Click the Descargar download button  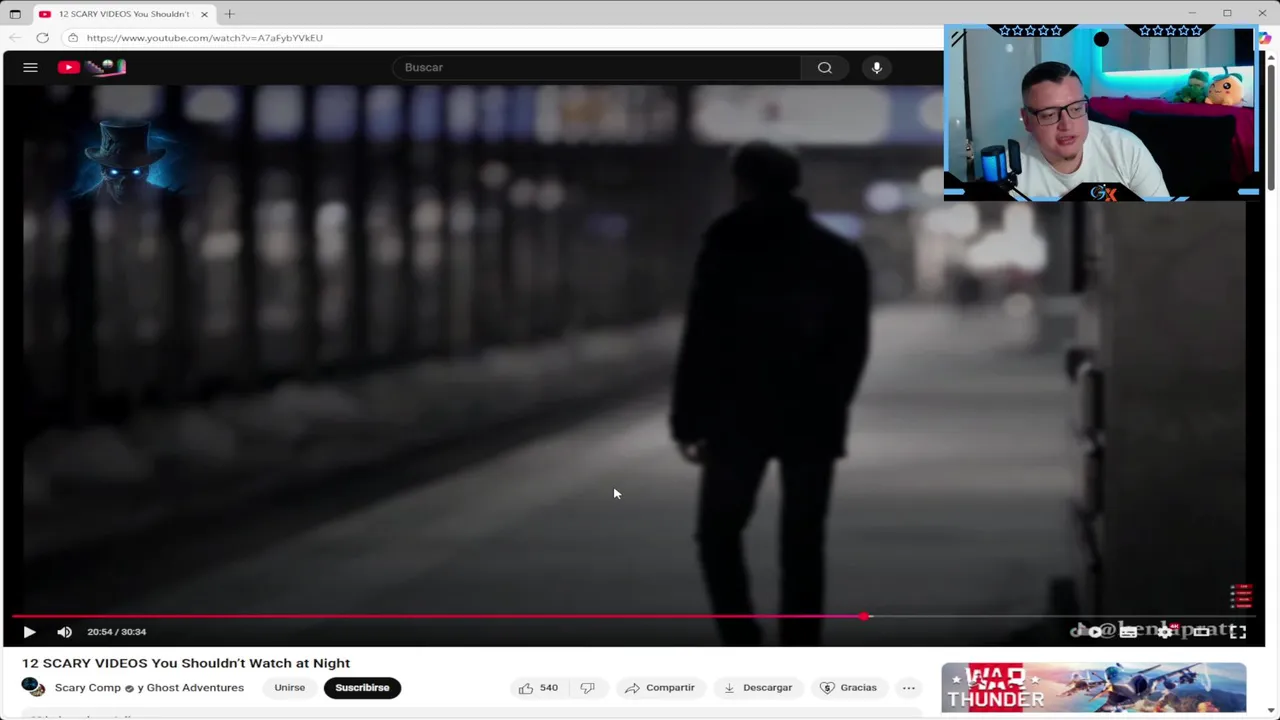tap(758, 688)
